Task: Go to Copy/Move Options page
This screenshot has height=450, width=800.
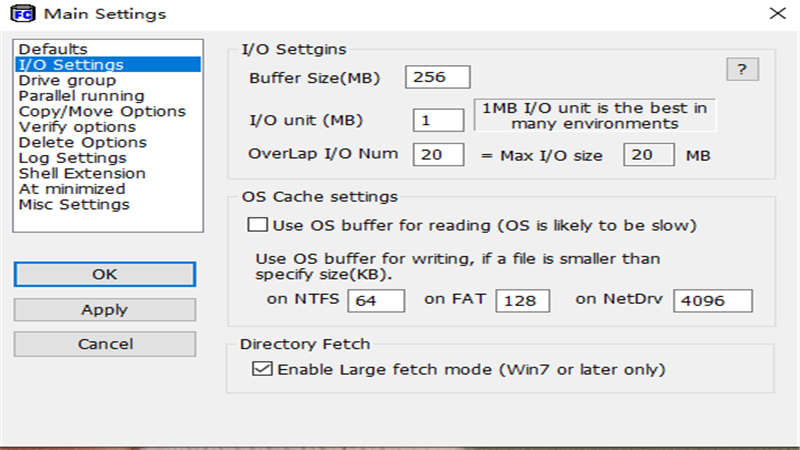Action: point(102,111)
